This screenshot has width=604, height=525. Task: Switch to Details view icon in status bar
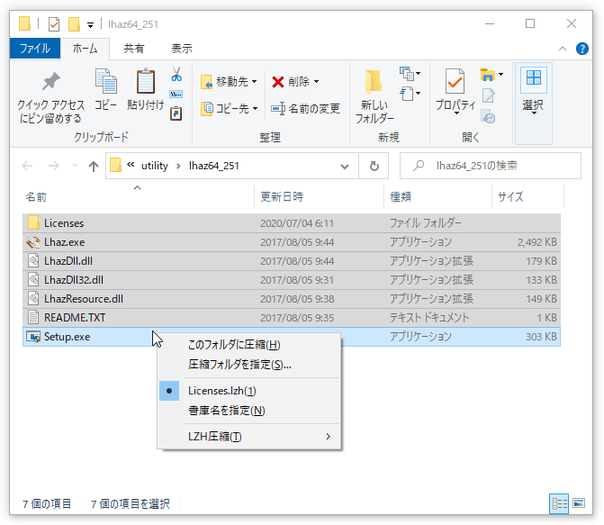point(559,503)
